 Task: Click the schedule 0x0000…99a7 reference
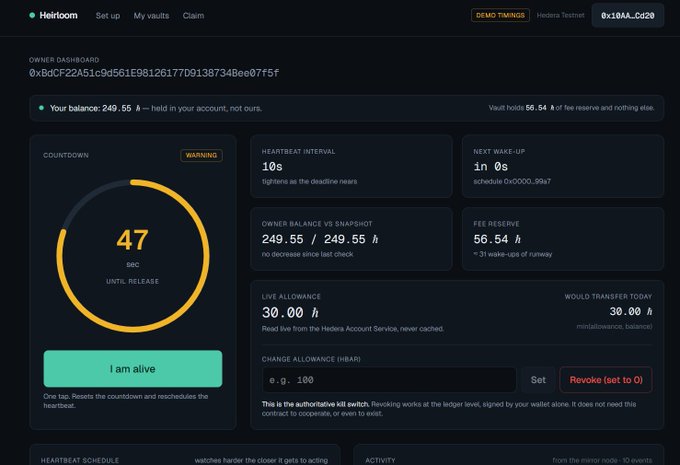[x=512, y=181]
